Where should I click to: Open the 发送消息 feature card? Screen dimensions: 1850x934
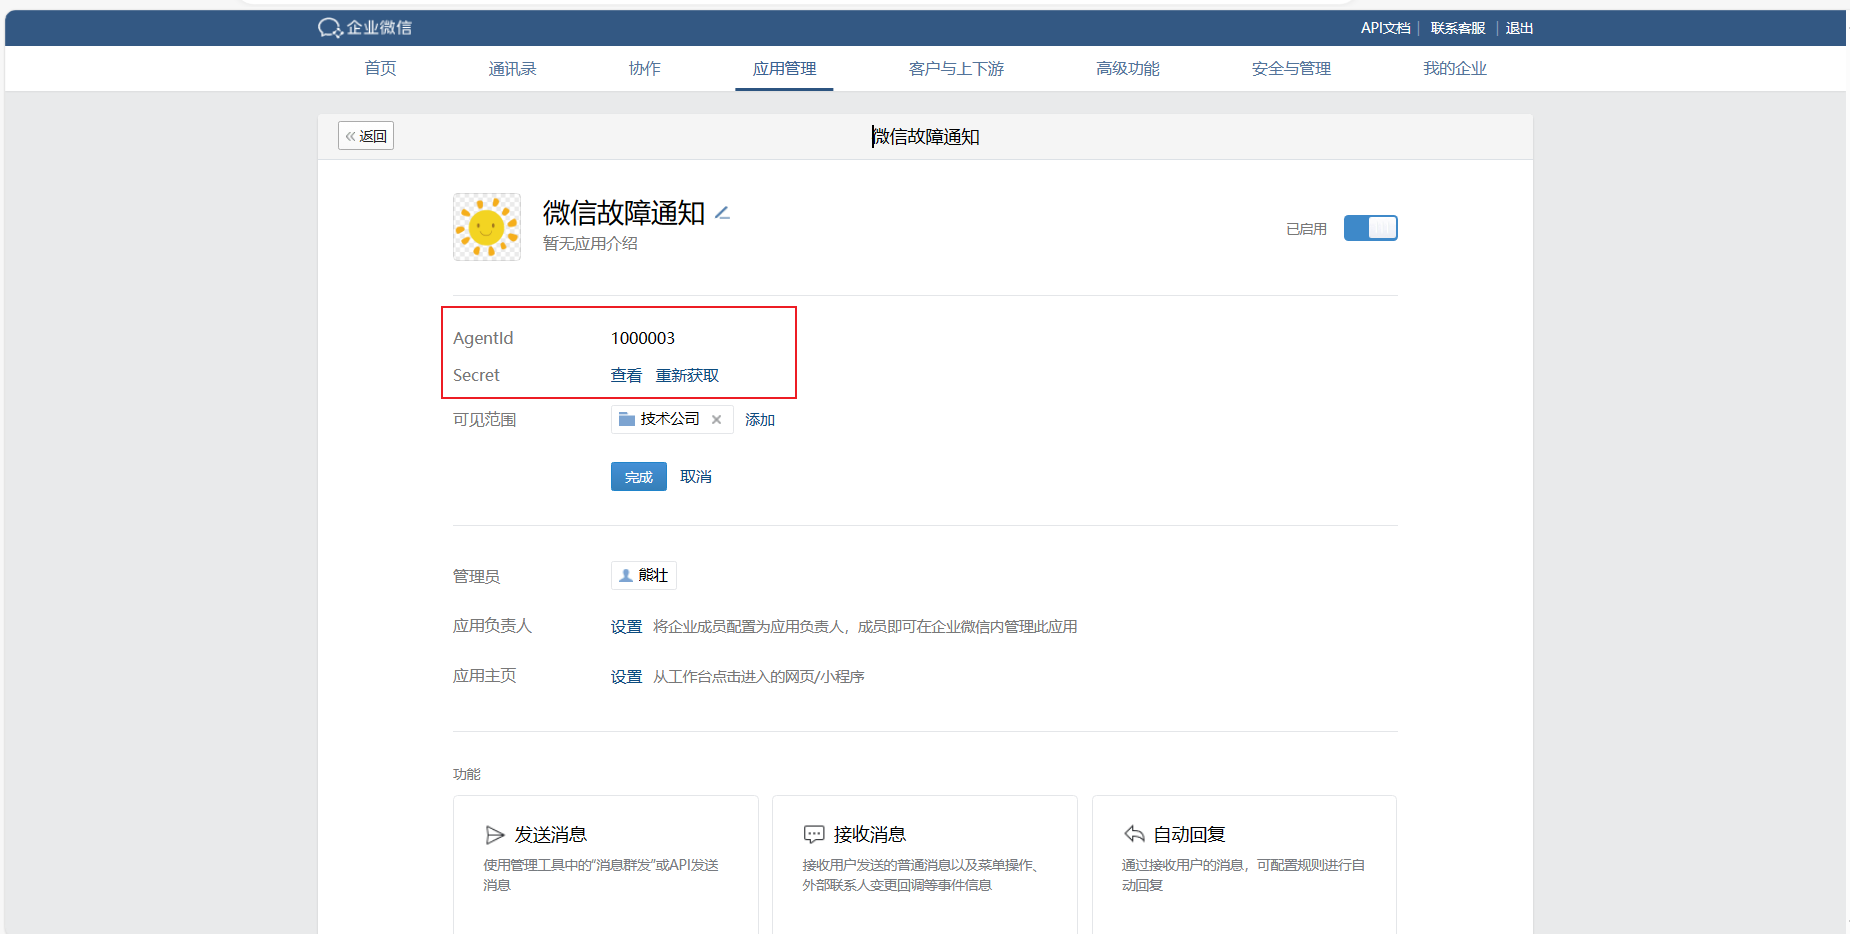(x=606, y=865)
